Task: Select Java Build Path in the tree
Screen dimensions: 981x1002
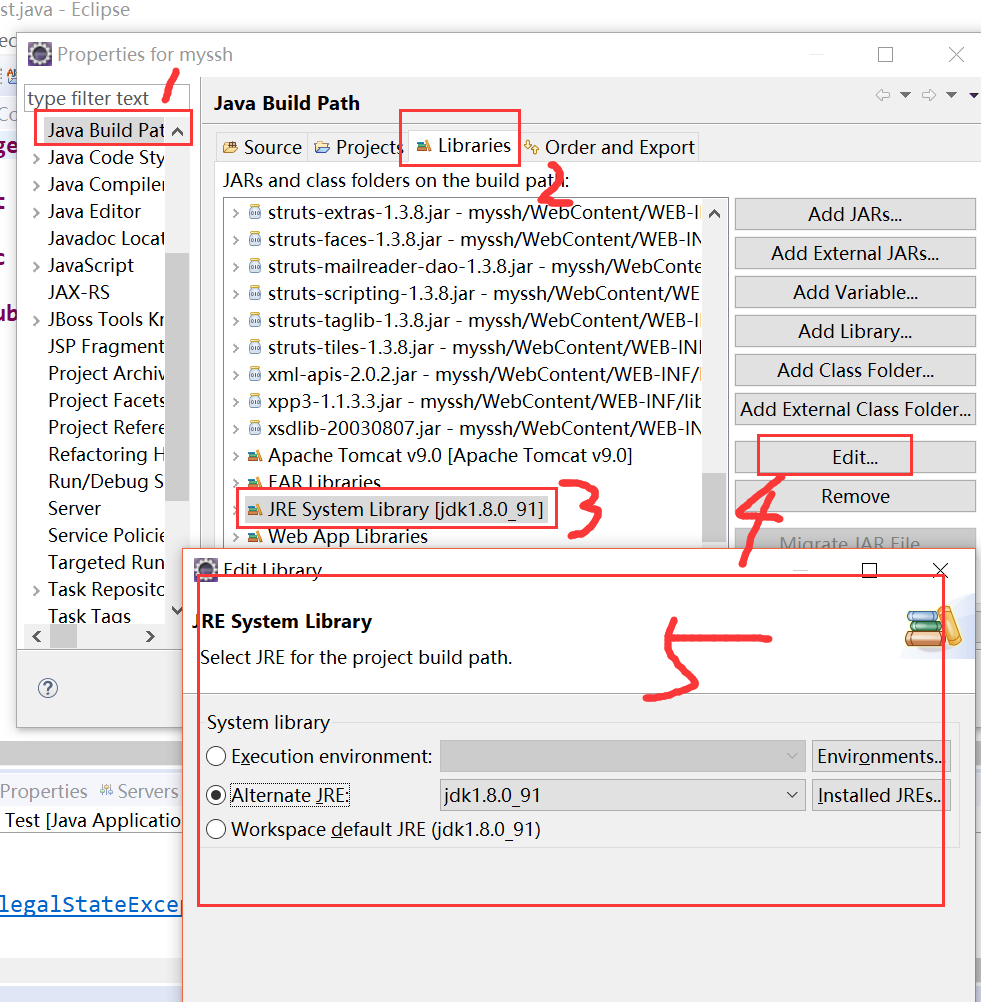Action: coord(105,130)
